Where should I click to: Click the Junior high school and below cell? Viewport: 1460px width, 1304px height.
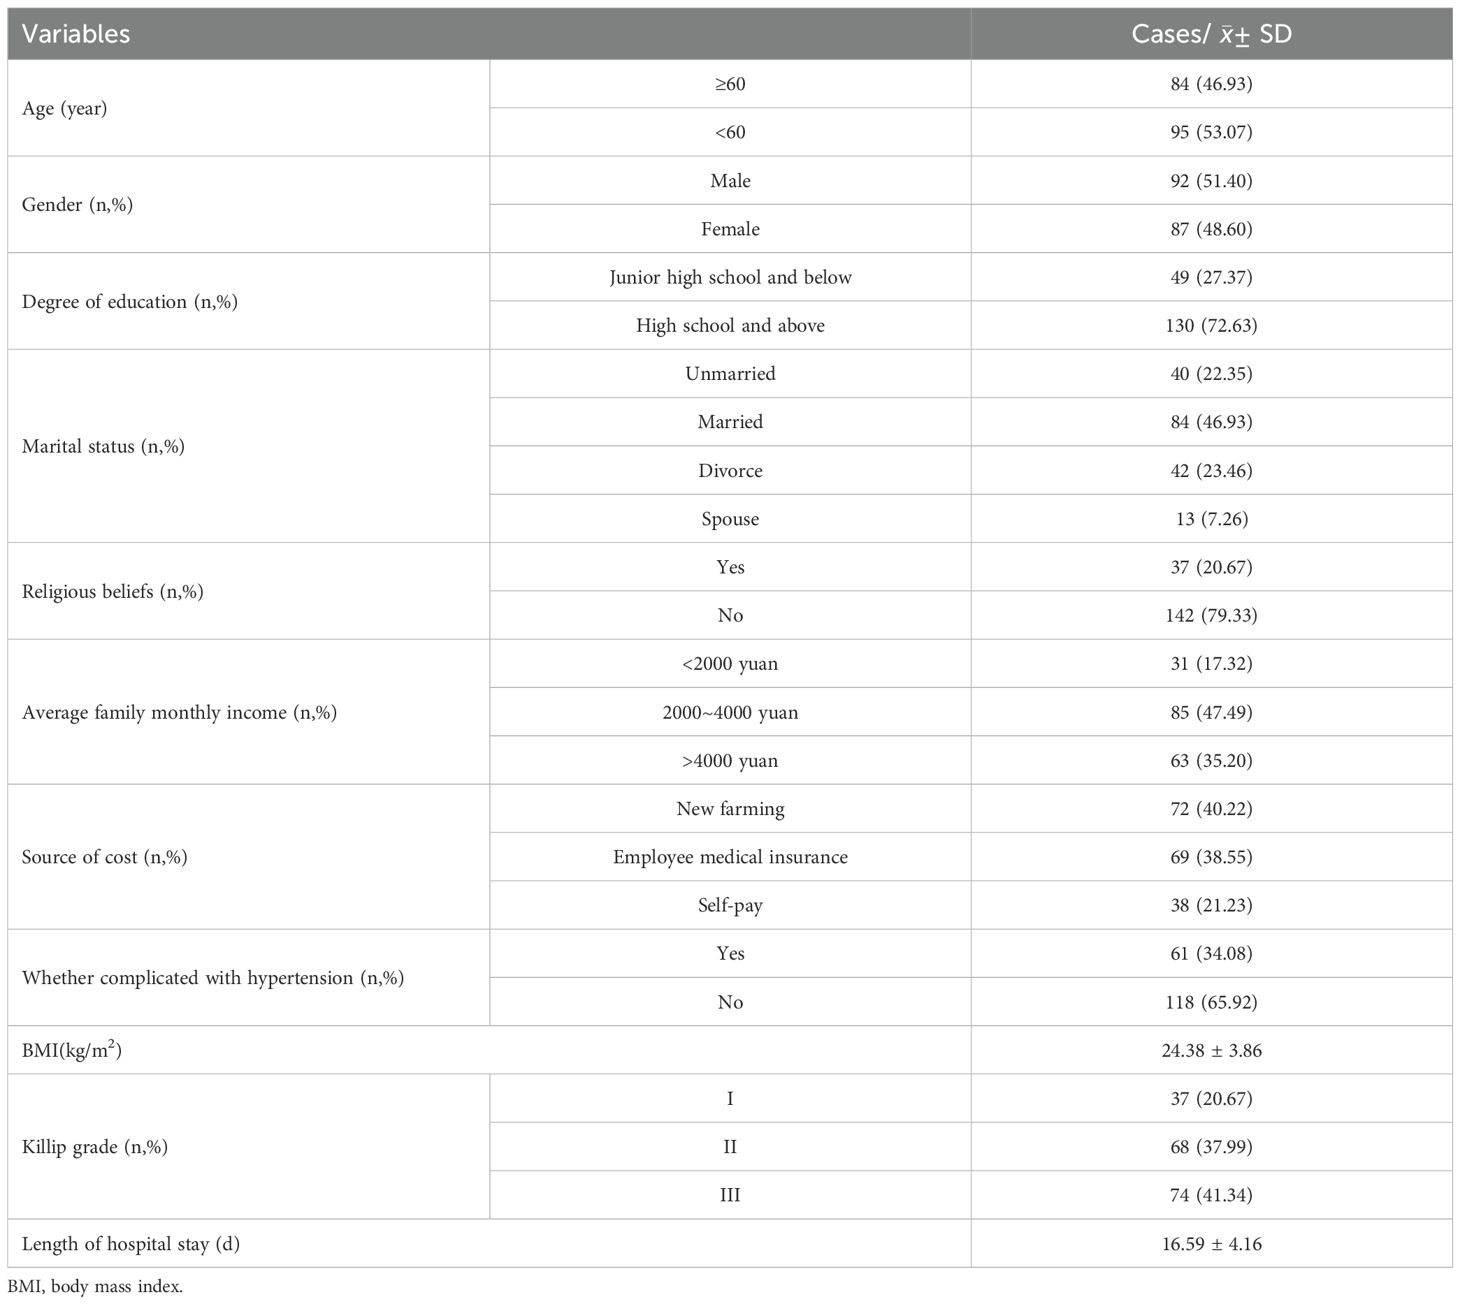click(730, 277)
